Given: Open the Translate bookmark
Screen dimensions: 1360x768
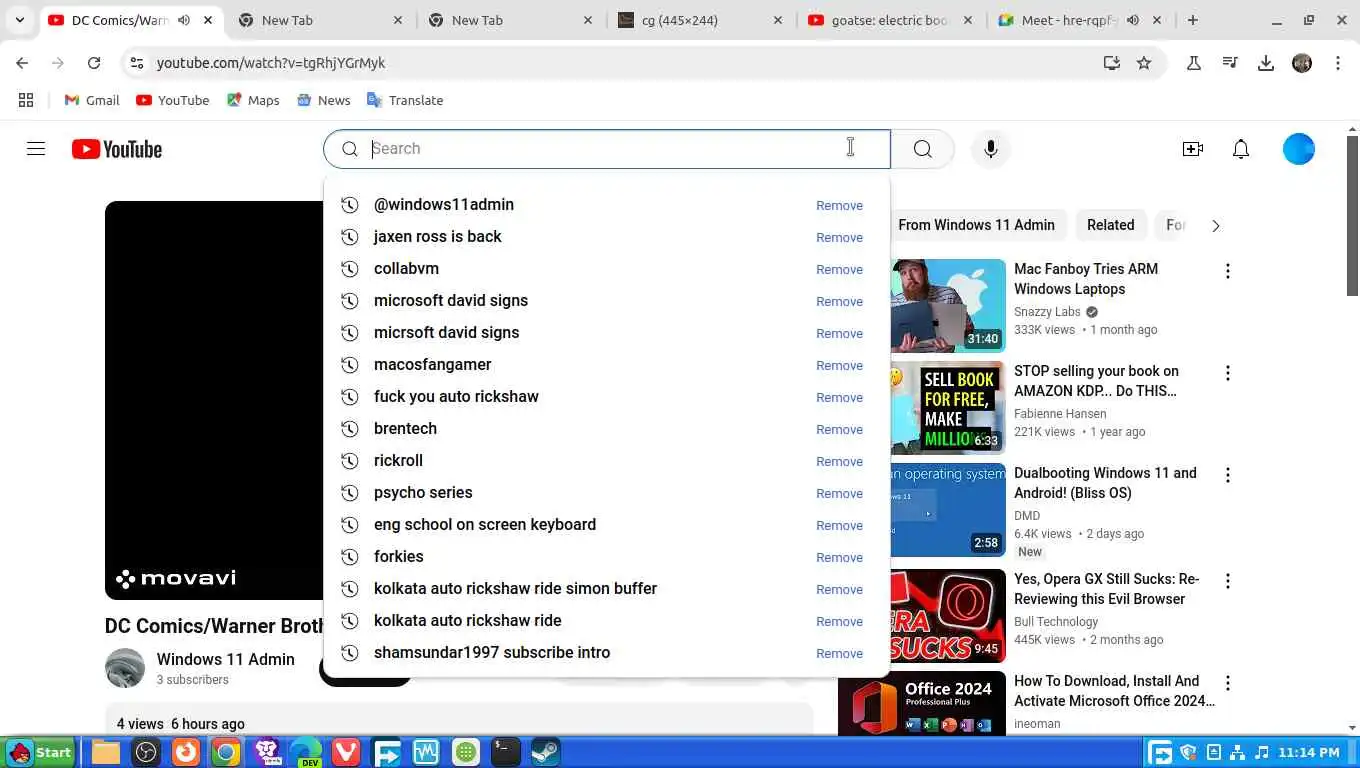Looking at the screenshot, I should pyautogui.click(x=405, y=100).
